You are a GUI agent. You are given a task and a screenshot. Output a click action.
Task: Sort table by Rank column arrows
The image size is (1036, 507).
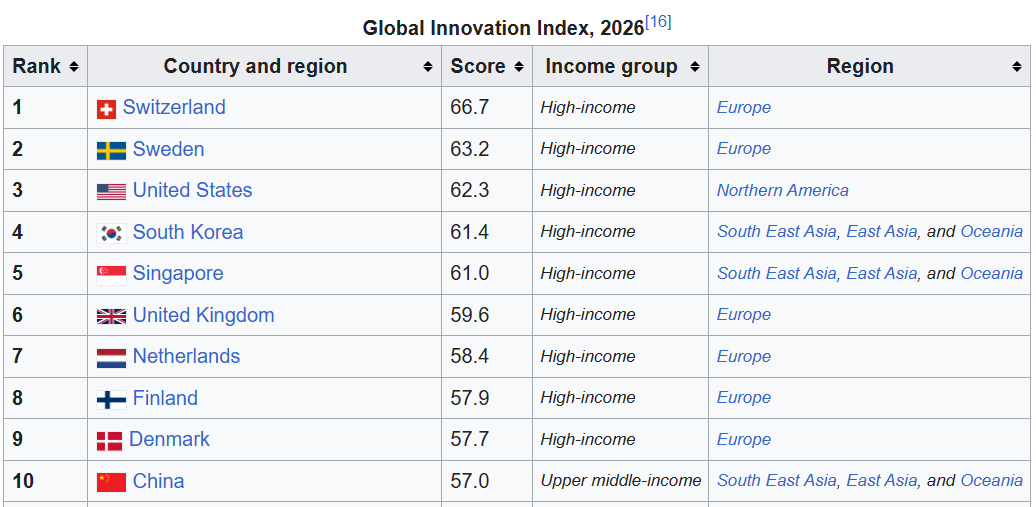click(x=73, y=67)
